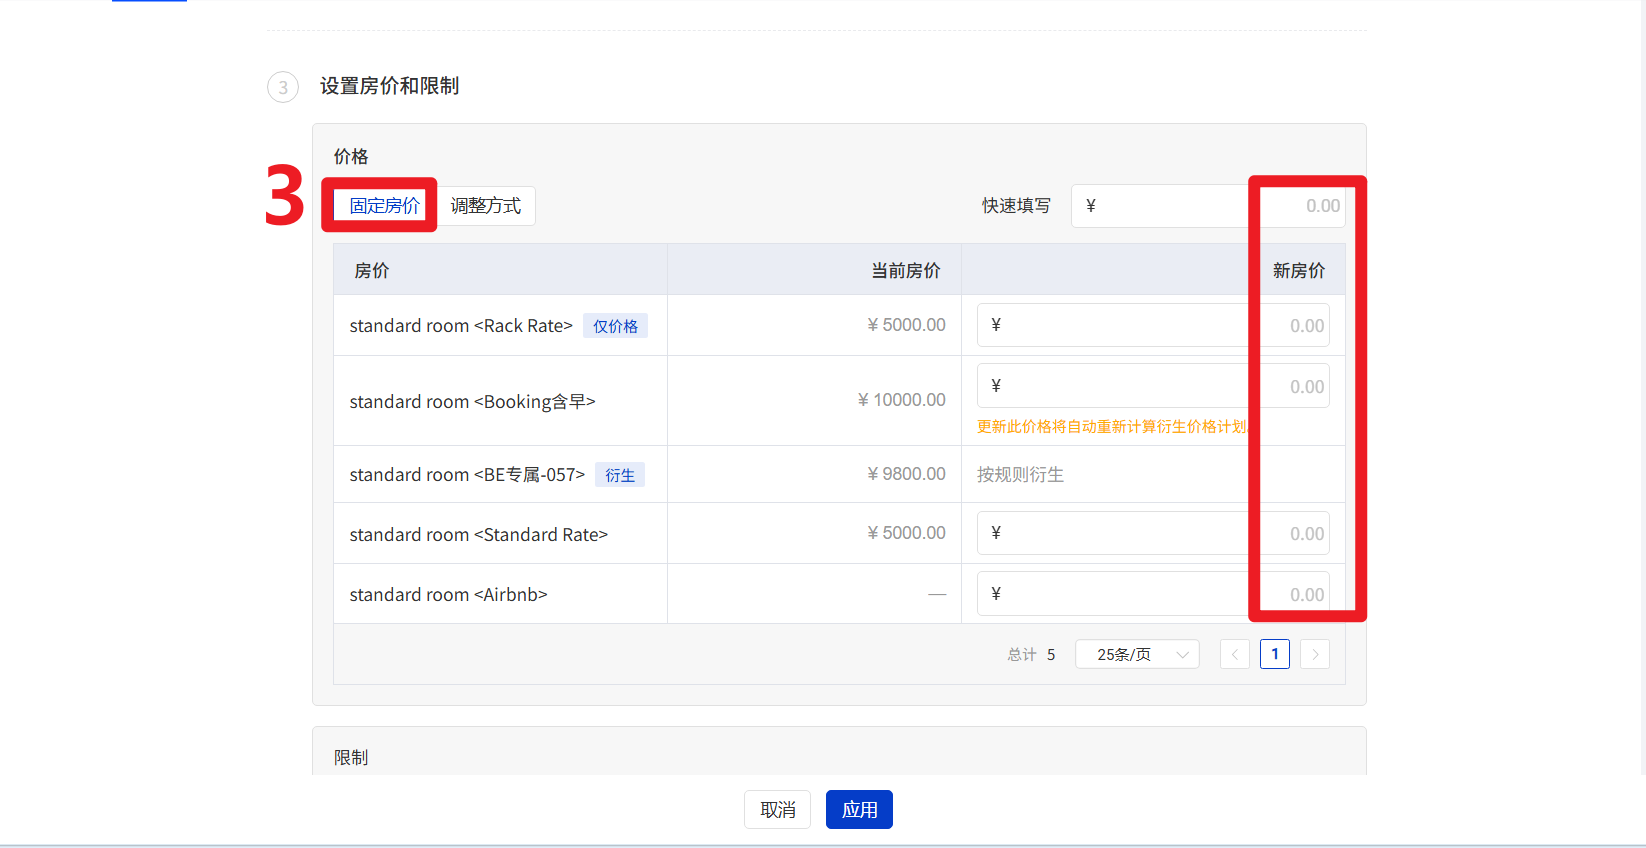Click the 取消 button
The width and height of the screenshot is (1646, 848).
click(777, 810)
